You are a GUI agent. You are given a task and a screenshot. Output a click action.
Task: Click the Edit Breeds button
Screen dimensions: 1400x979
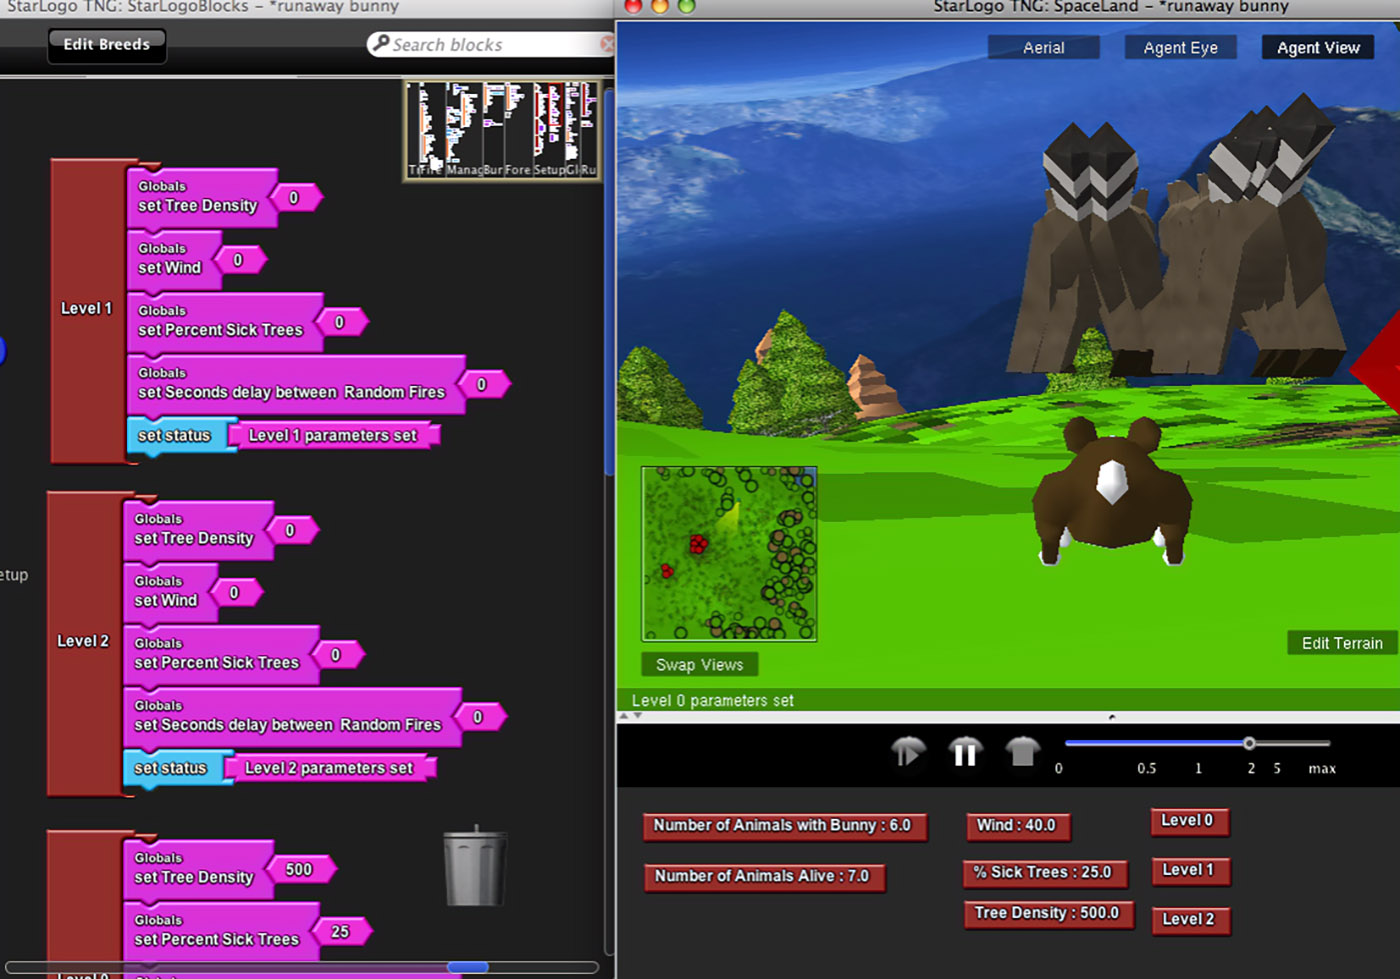click(x=107, y=45)
